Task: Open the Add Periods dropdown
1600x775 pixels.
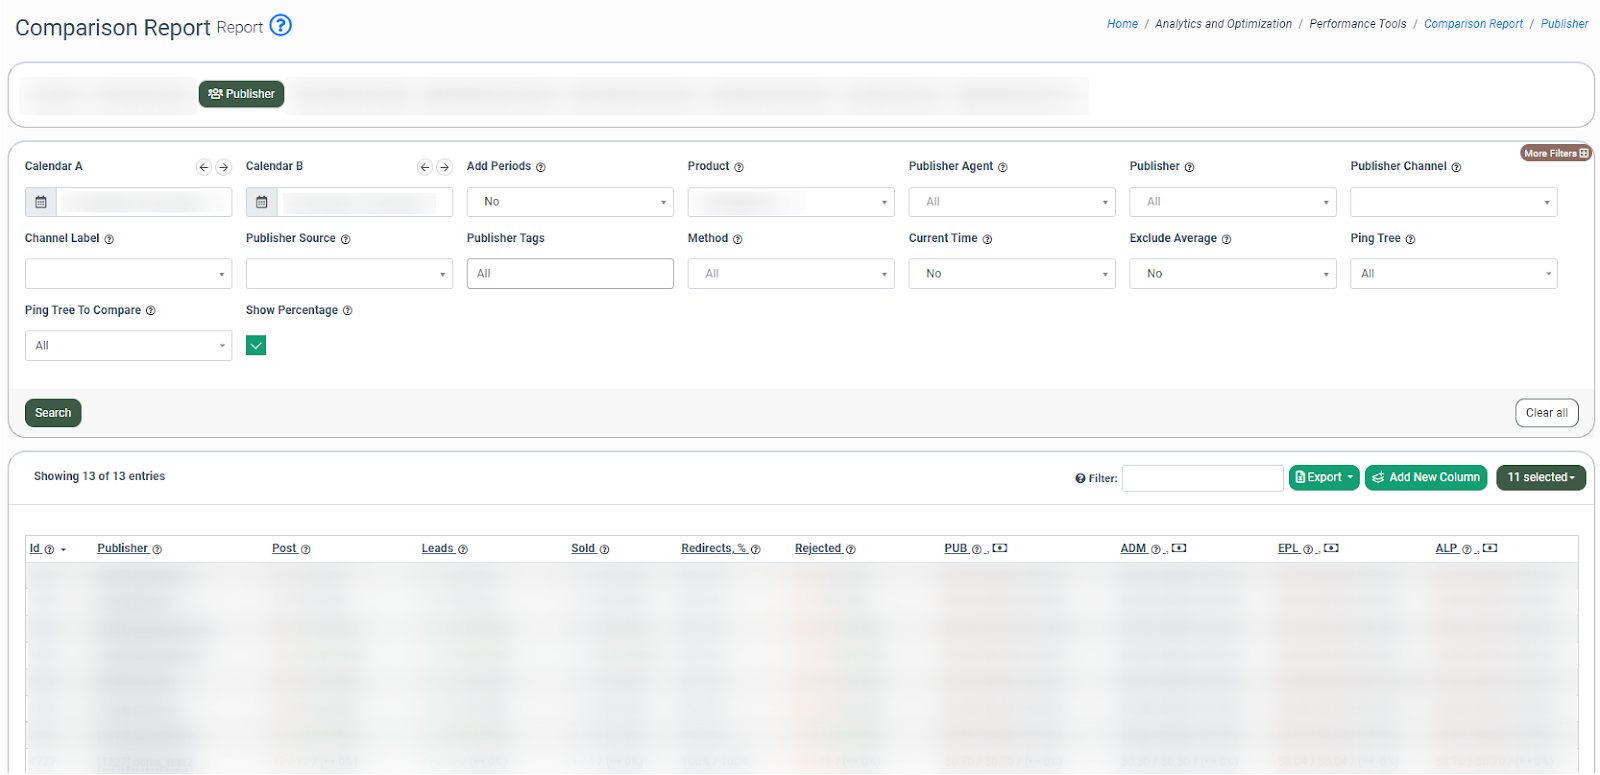Action: pos(570,202)
